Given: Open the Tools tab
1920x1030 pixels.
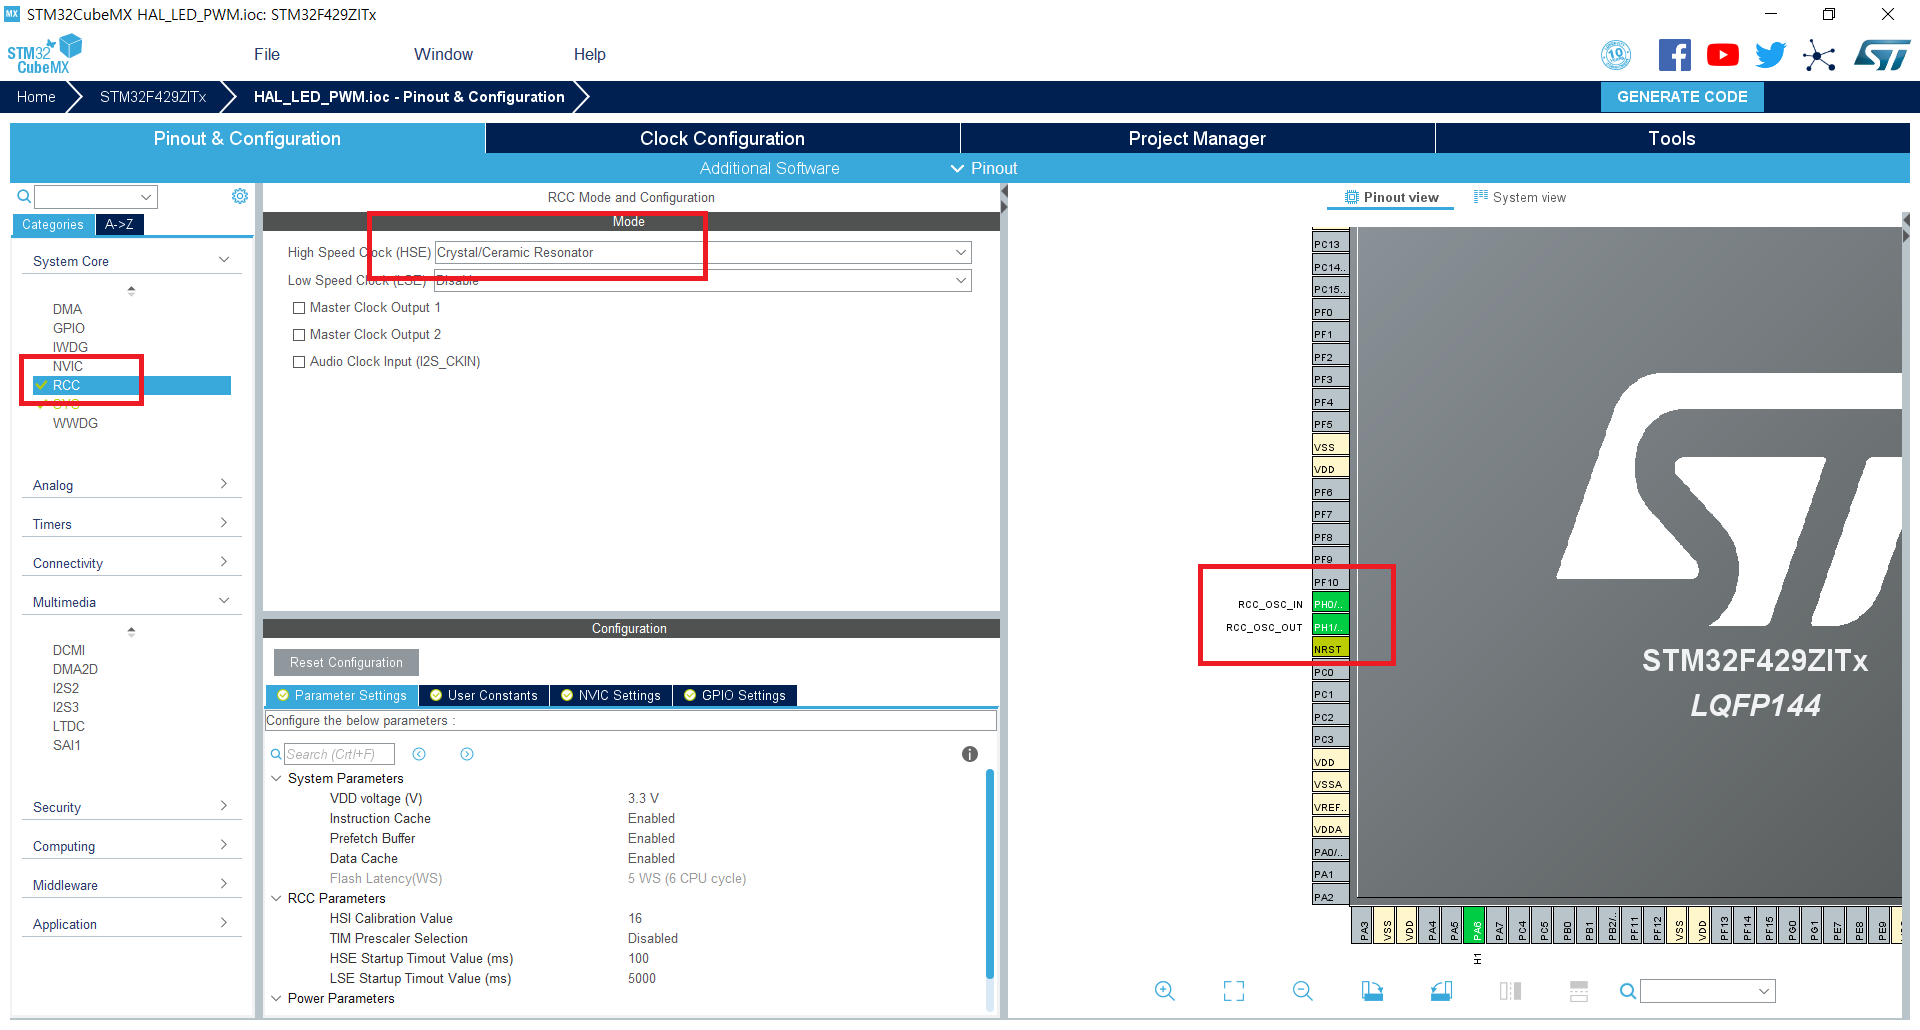Looking at the screenshot, I should click(1672, 138).
